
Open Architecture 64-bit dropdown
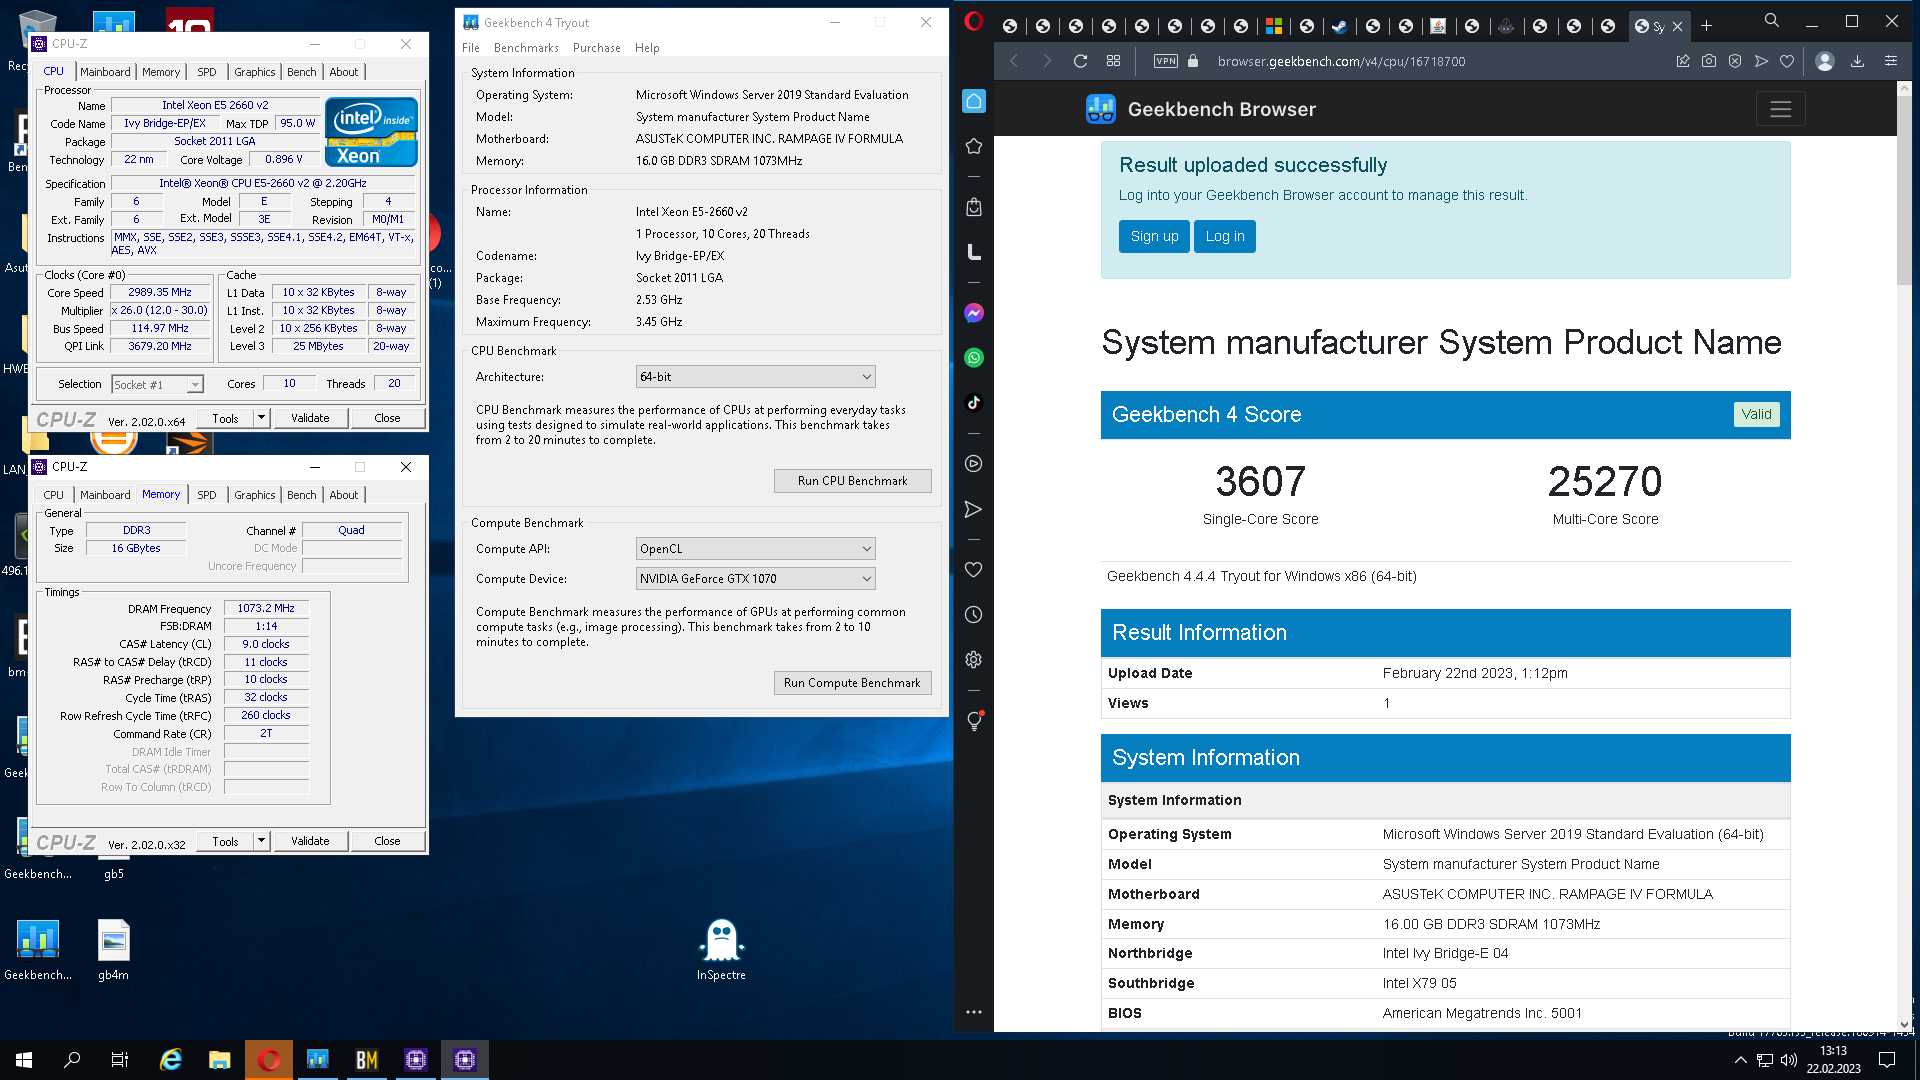coord(755,377)
